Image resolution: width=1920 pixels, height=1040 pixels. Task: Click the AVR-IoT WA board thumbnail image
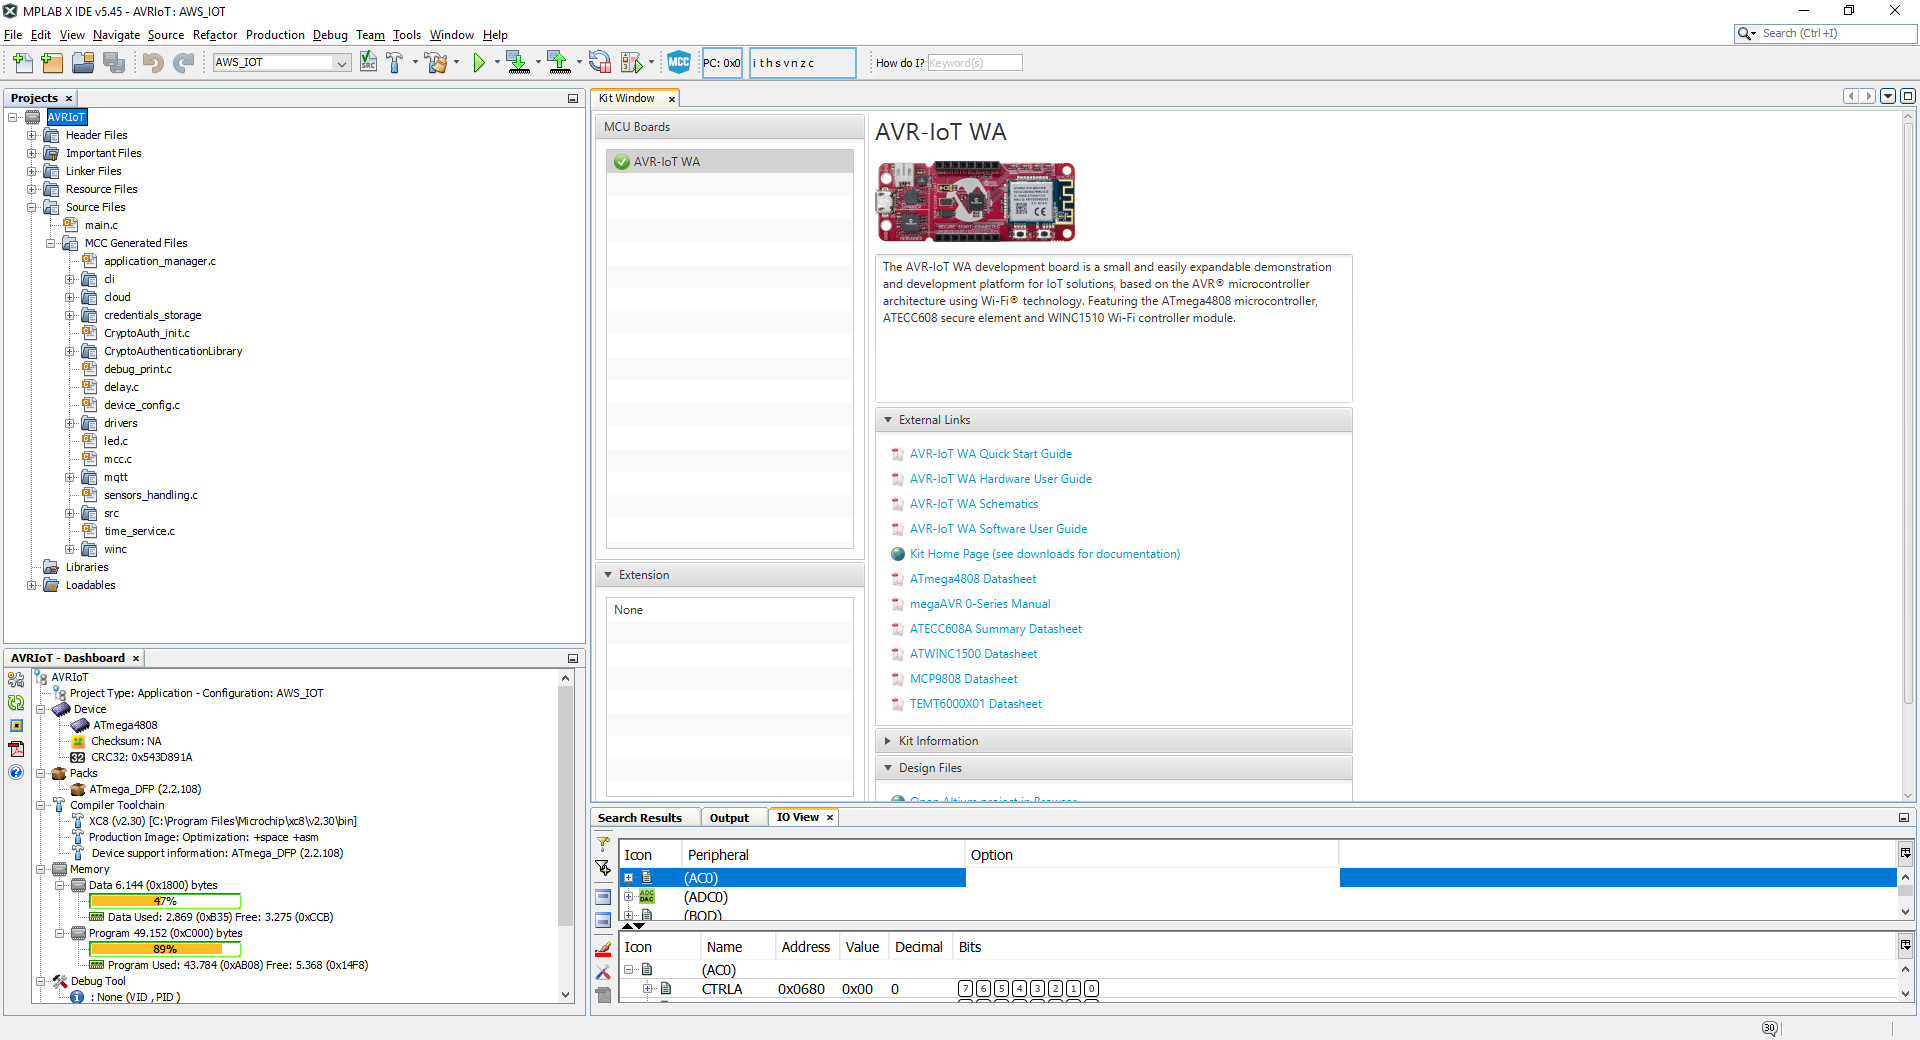point(976,202)
